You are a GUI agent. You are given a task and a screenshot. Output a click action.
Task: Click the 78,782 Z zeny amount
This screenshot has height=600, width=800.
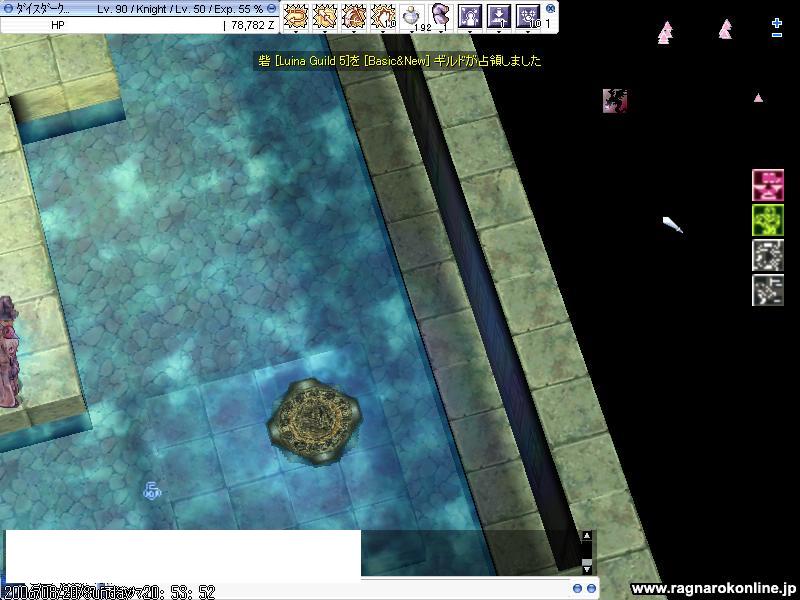click(253, 24)
